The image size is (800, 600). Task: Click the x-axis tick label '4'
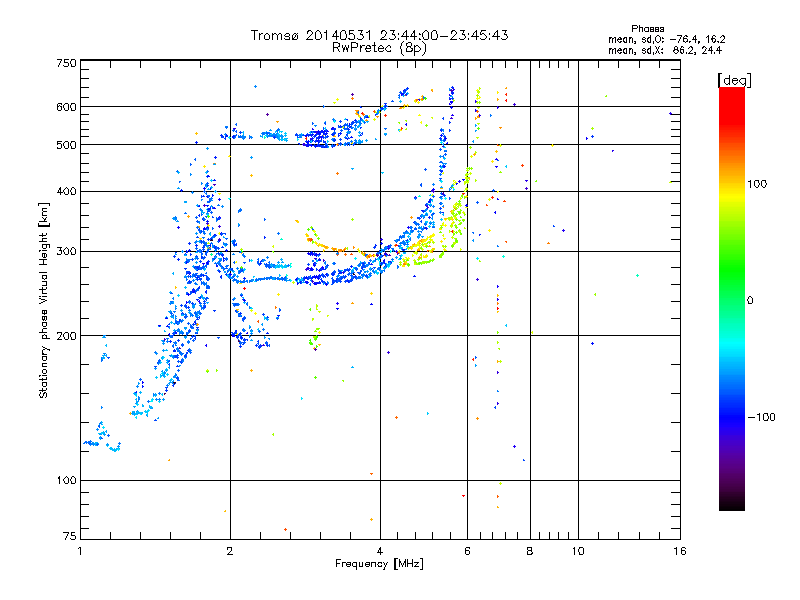click(x=380, y=551)
